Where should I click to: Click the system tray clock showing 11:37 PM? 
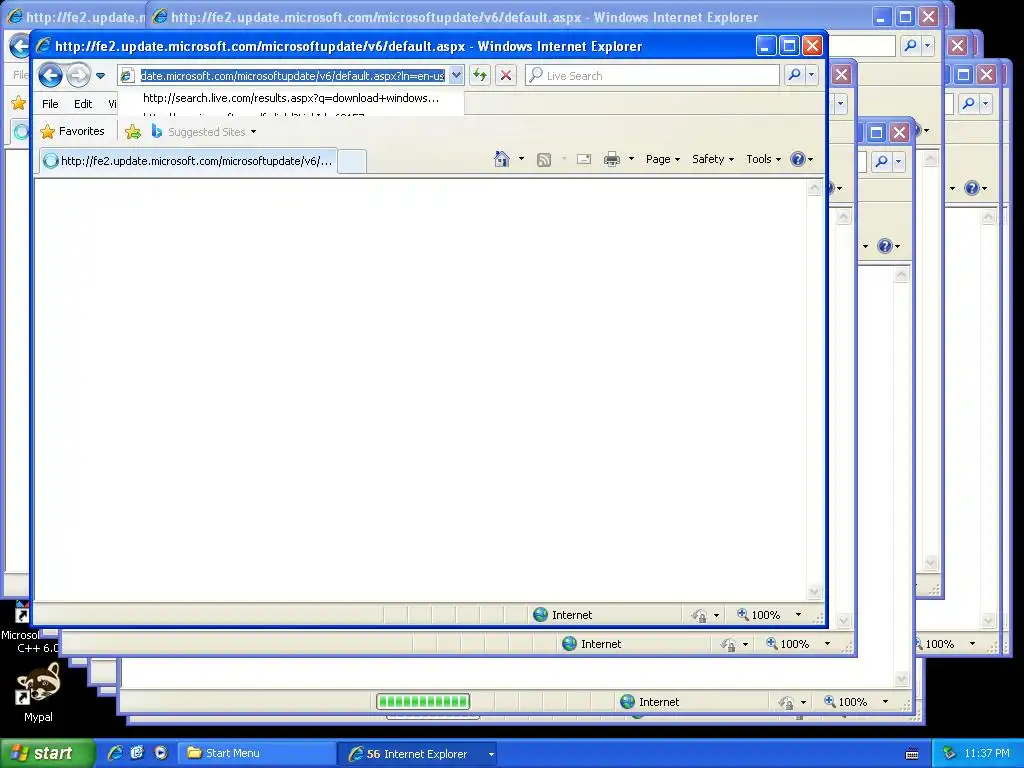coord(987,754)
